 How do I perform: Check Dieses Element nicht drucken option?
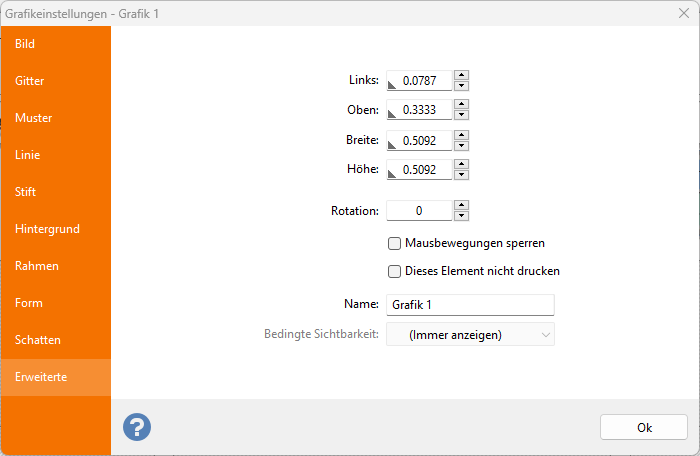pos(394,271)
